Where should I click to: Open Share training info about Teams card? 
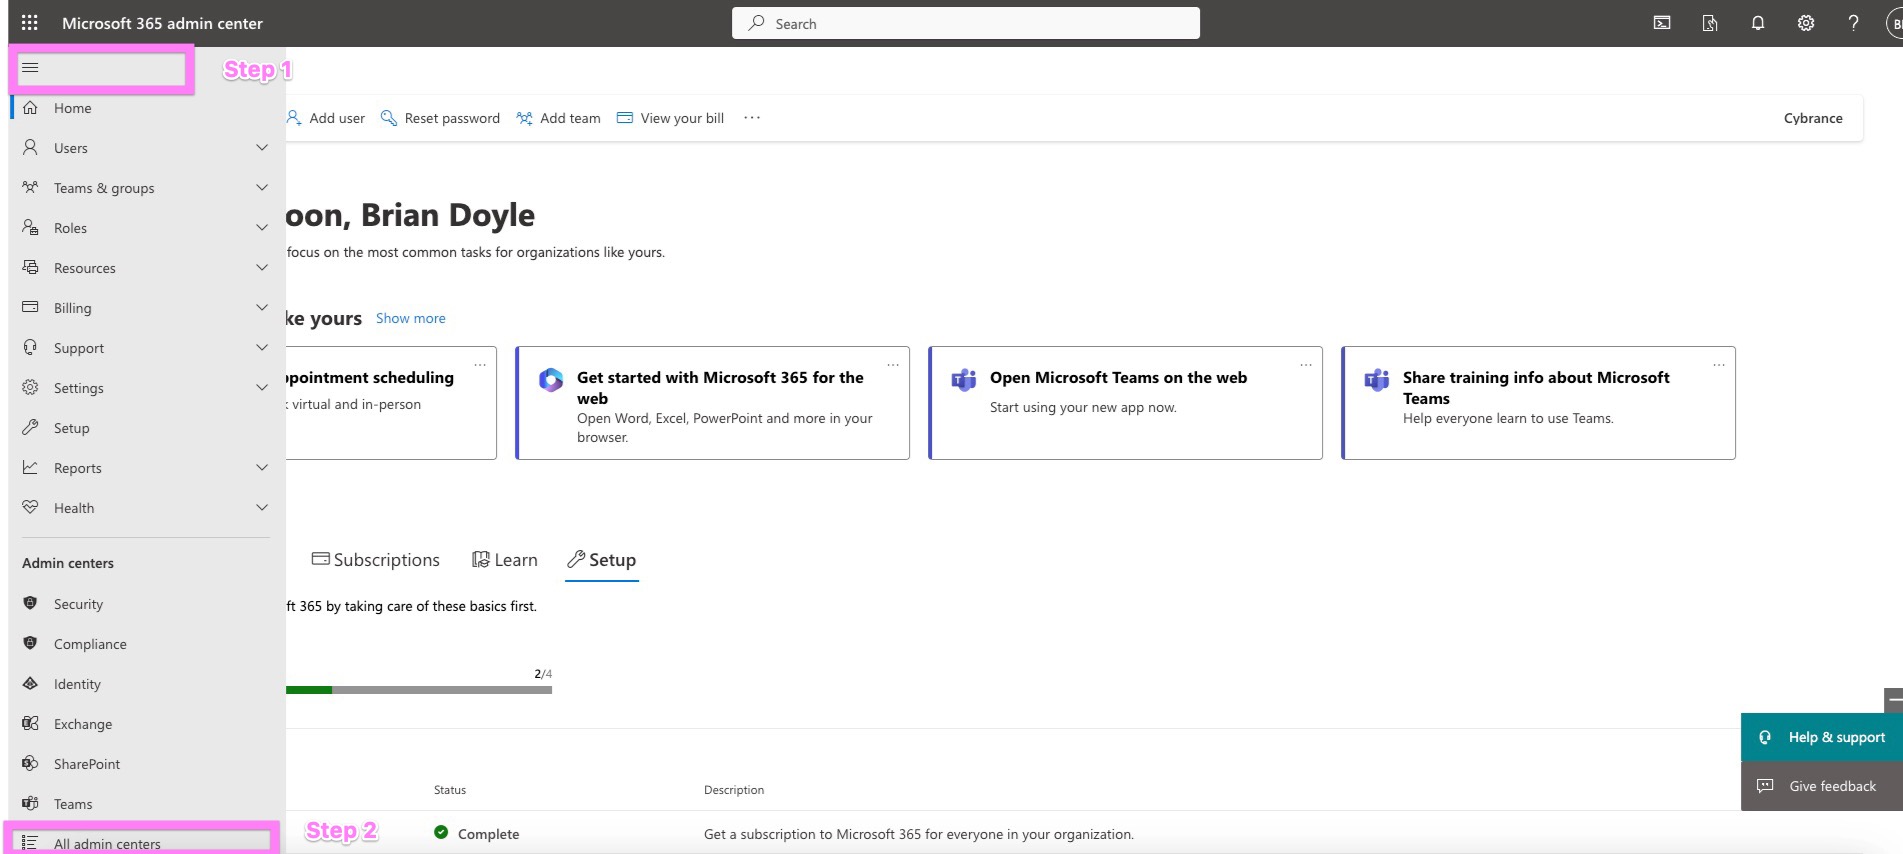coord(1538,403)
